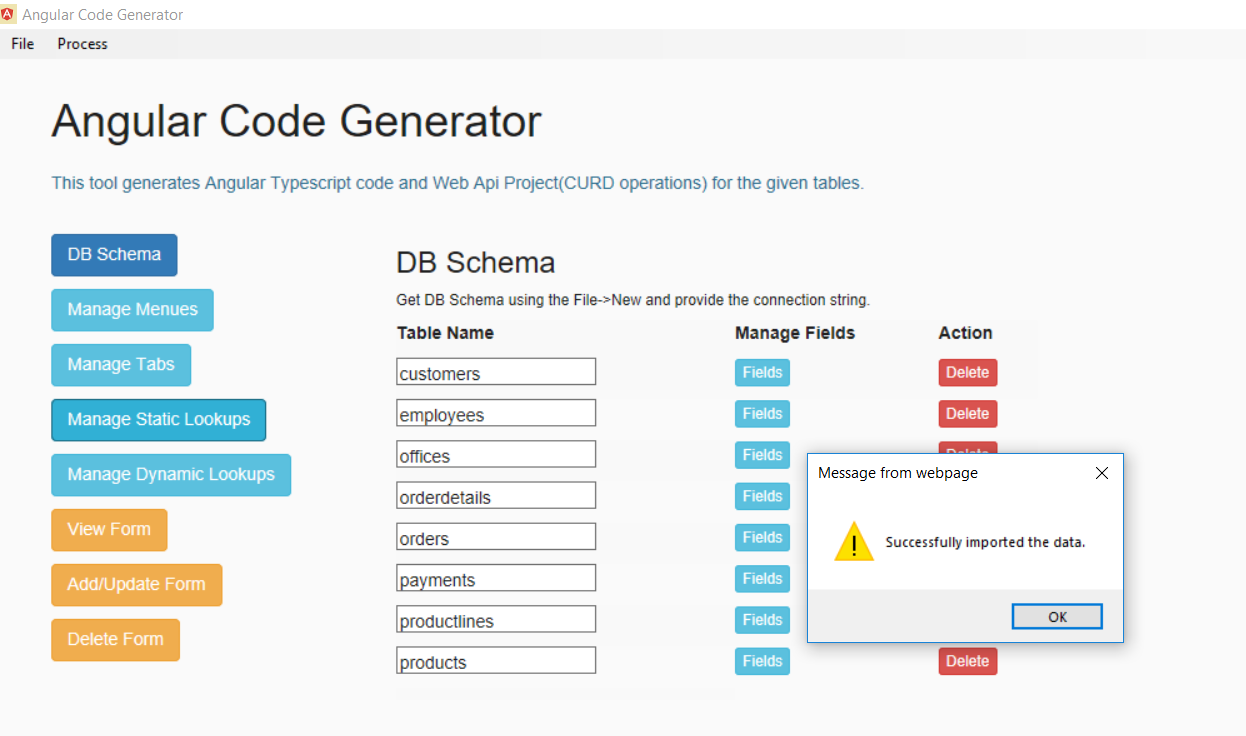Delete the customers table row
The height and width of the screenshot is (736, 1246).
pos(967,372)
